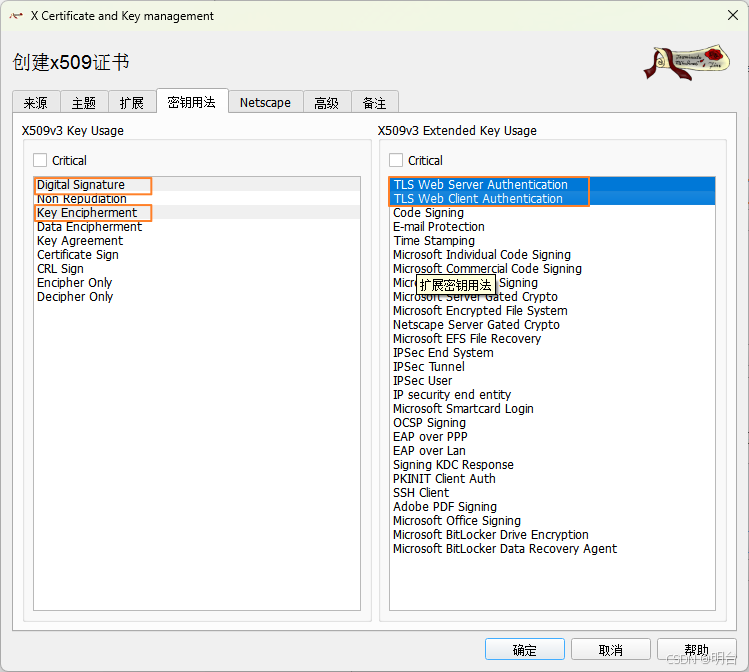Select Key Agreement key usage
Screen dimensions: 749x672
197,241
